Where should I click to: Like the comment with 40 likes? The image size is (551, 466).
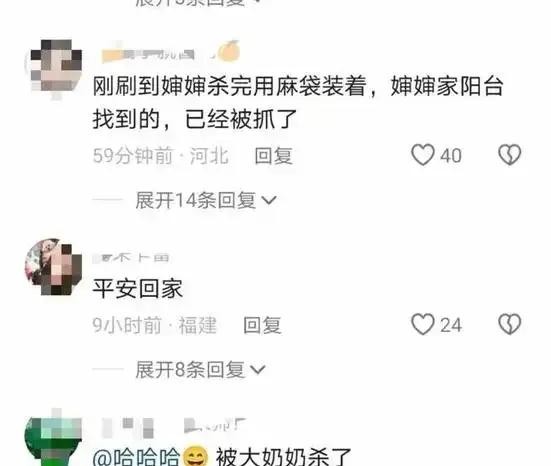423,155
